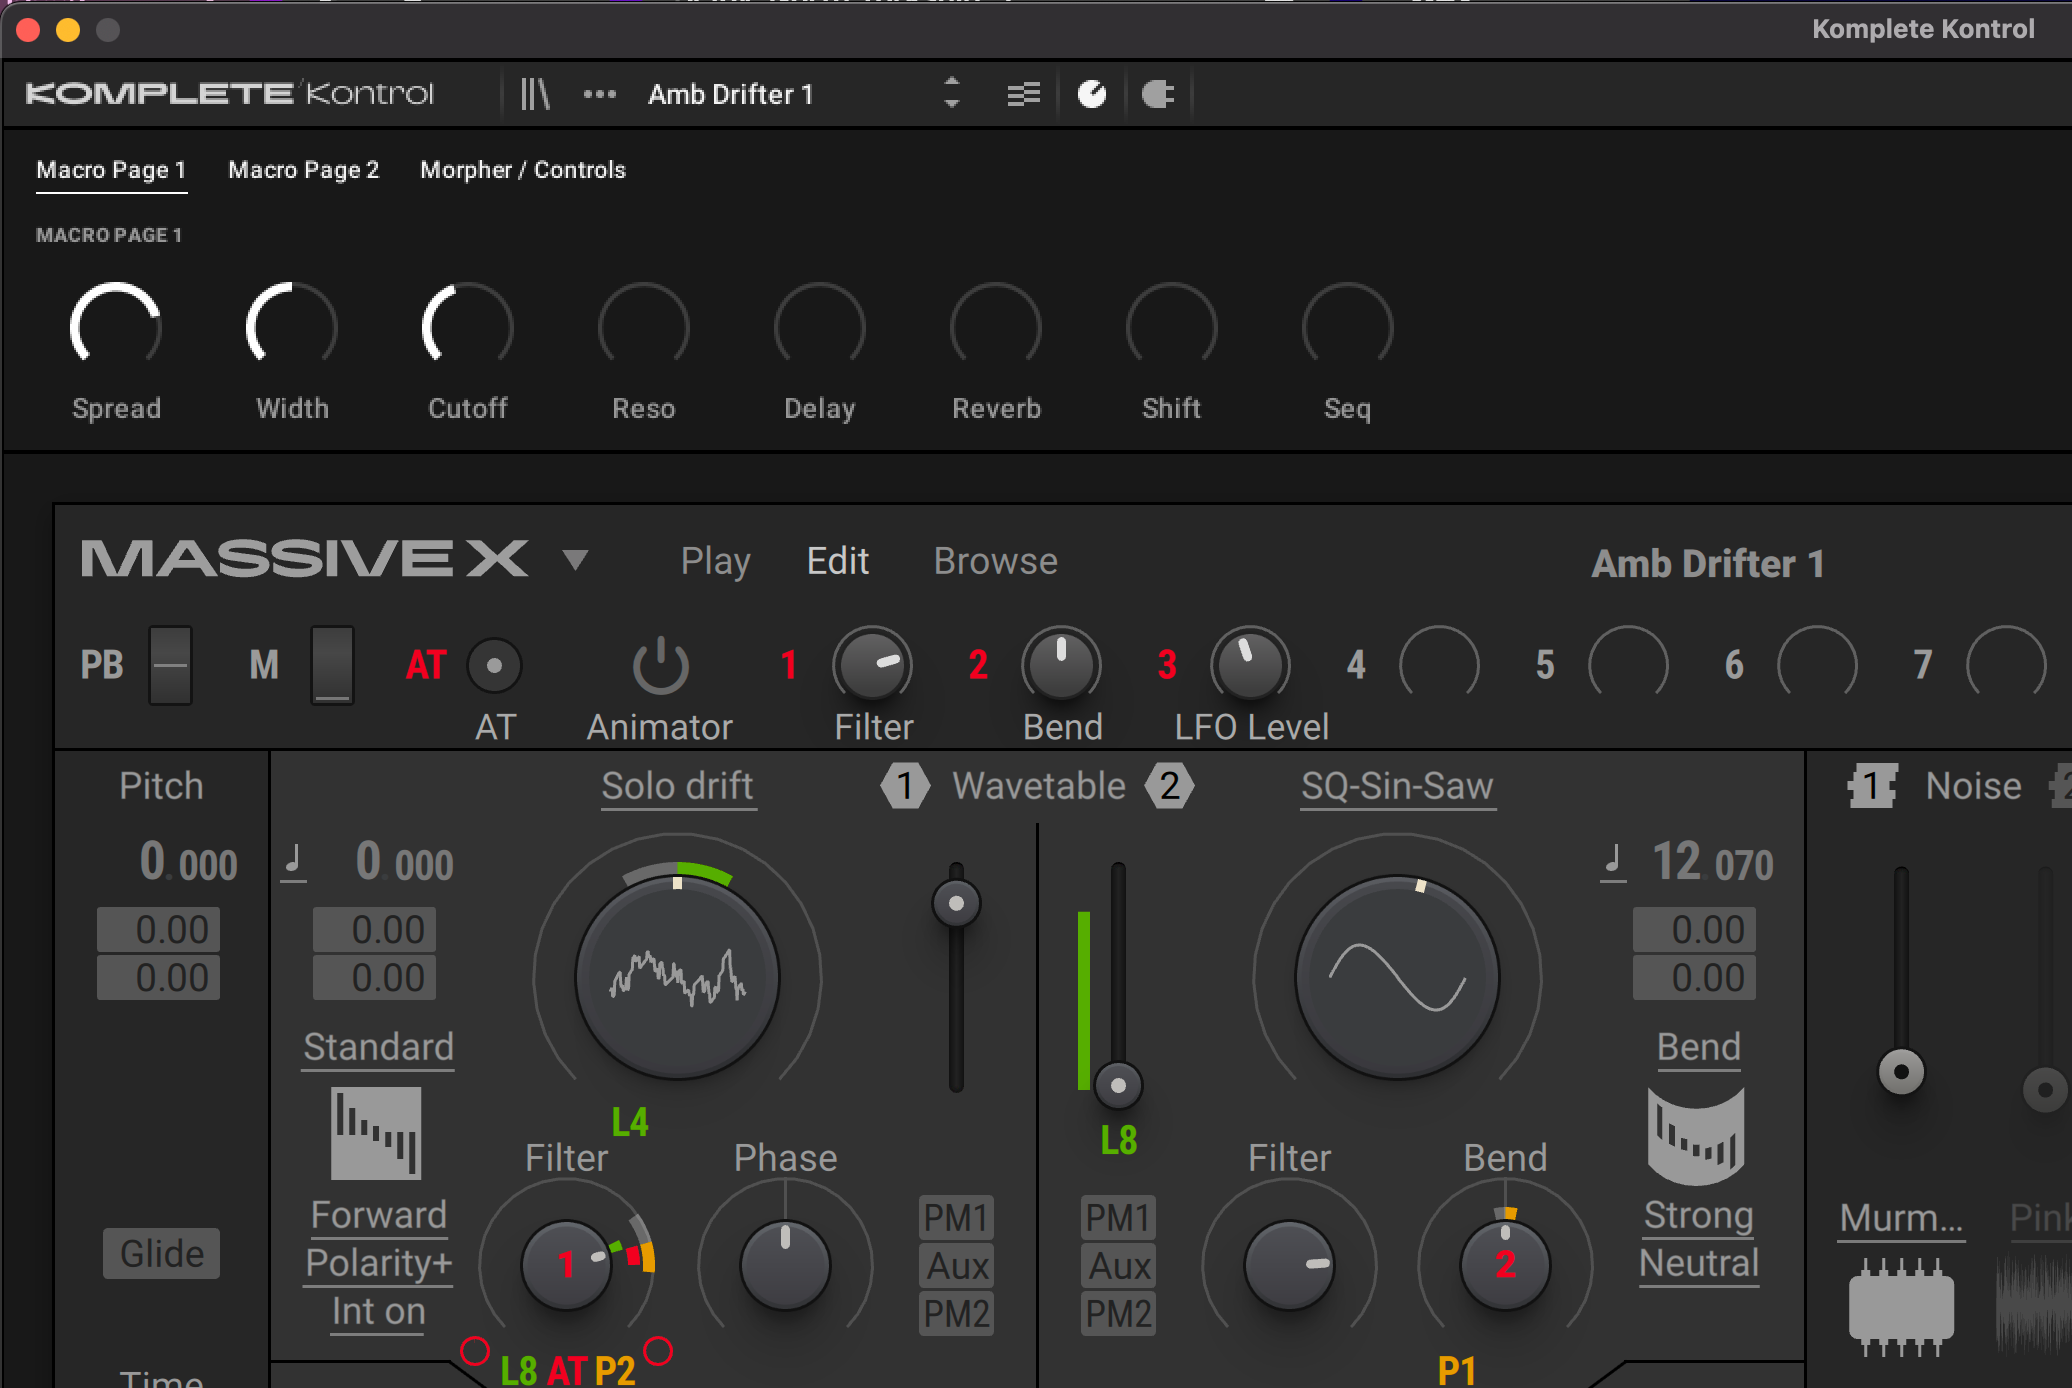
Task: Click macro 2 Bend knob
Action: coord(1062,665)
